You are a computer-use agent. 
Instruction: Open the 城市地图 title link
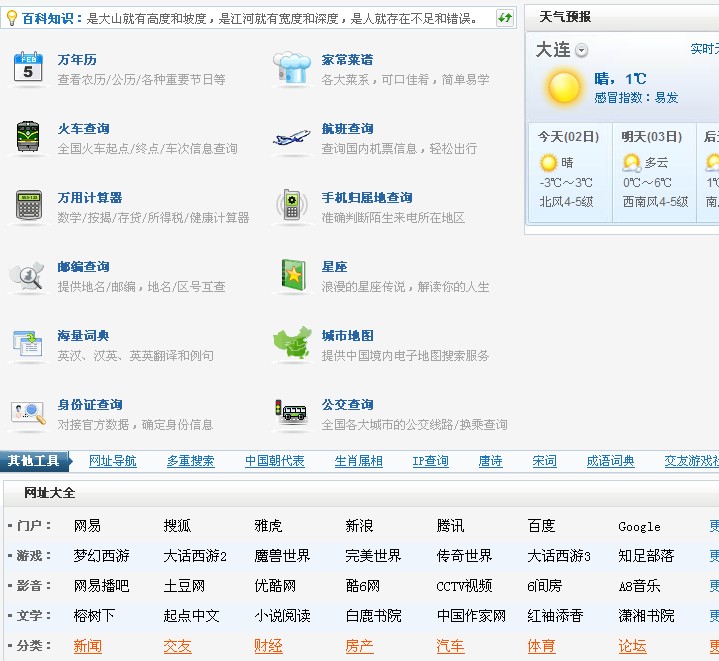click(347, 336)
